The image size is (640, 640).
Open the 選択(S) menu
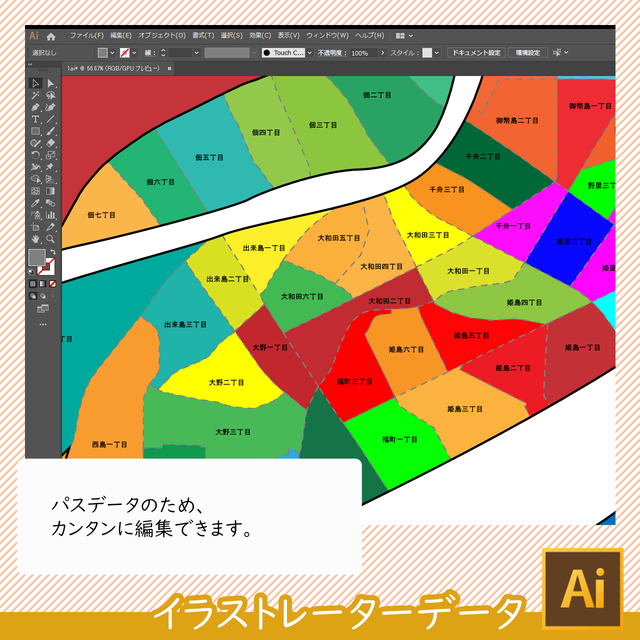pos(232,36)
